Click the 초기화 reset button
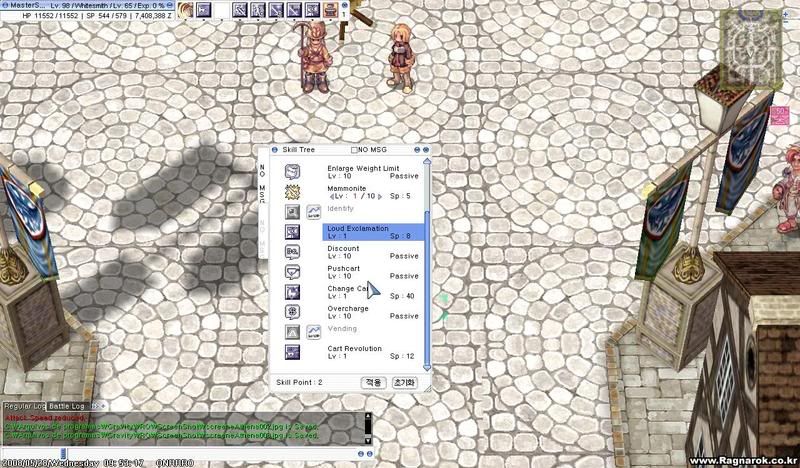800x468 pixels. pos(405,382)
